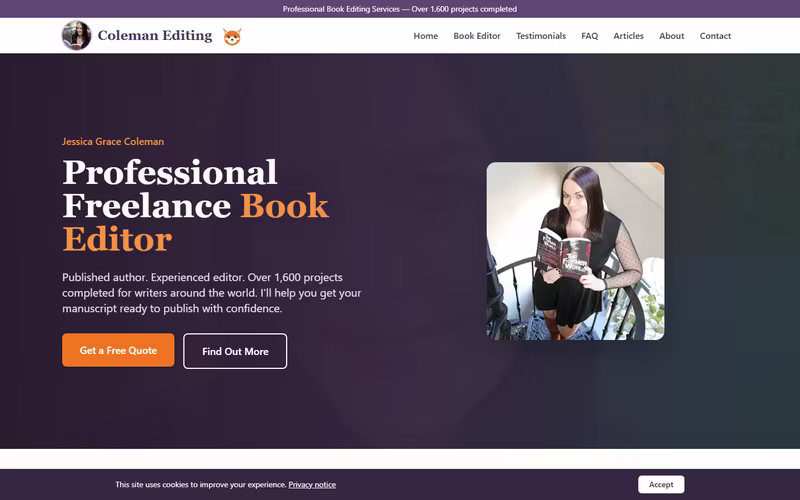This screenshot has width=800, height=500.
Task: Click the orange fox icon in header
Action: click(x=232, y=36)
